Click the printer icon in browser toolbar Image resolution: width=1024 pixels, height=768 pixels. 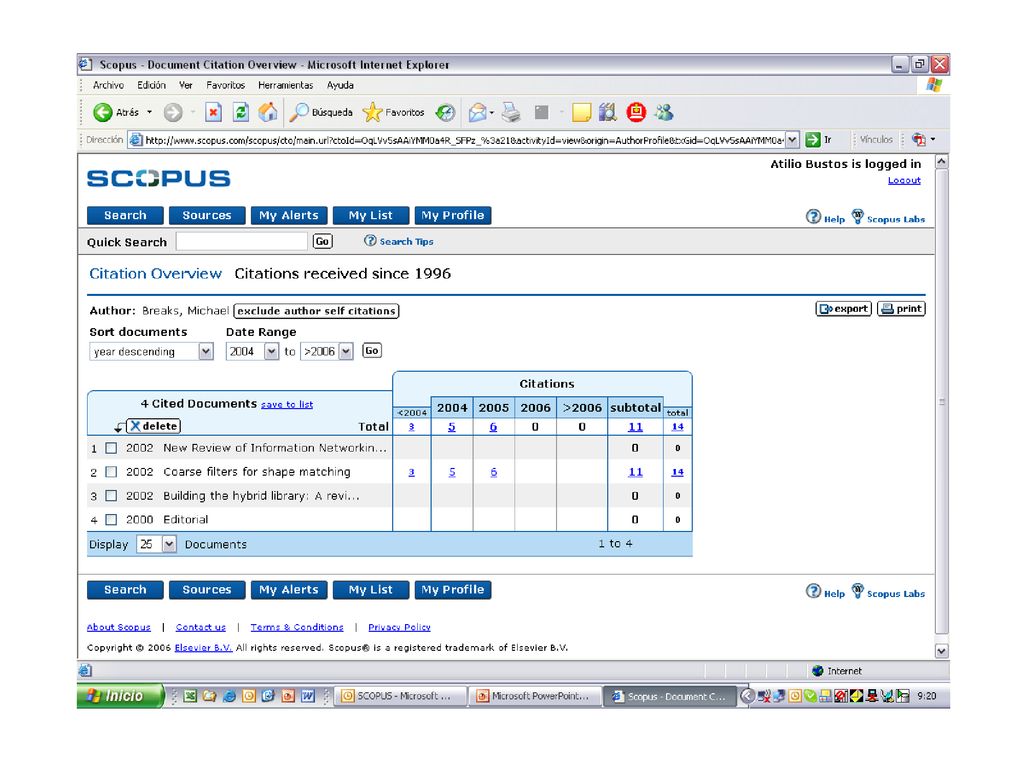[511, 112]
